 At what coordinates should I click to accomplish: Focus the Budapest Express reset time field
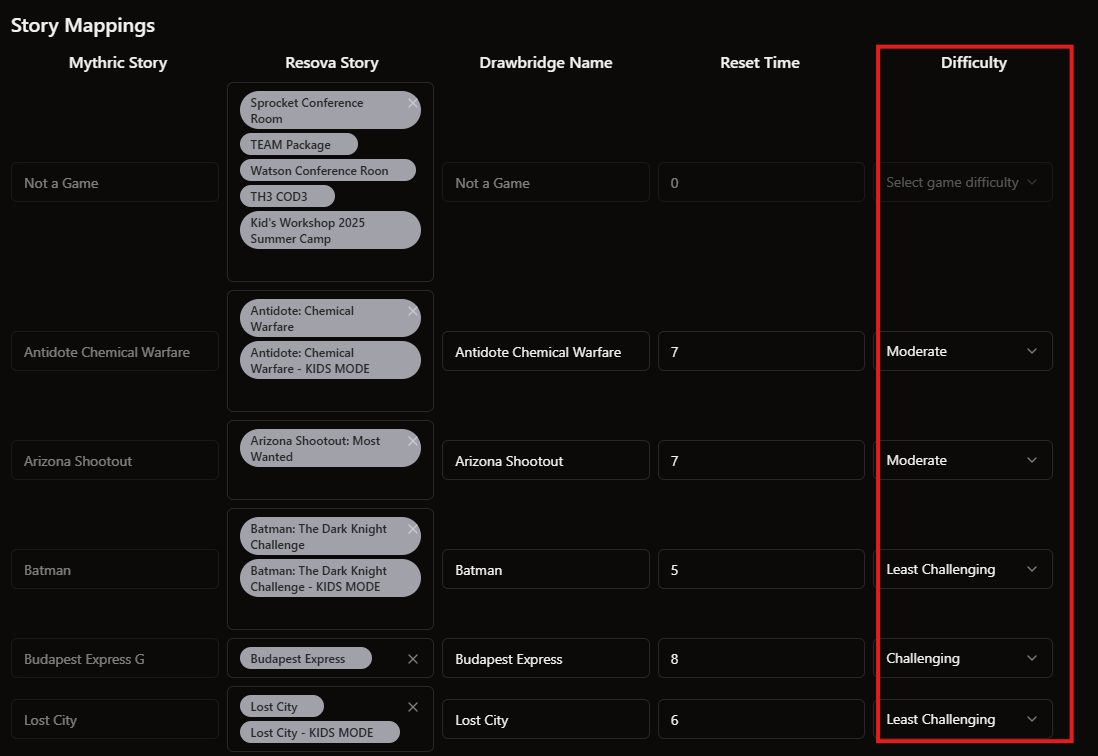tap(760, 659)
